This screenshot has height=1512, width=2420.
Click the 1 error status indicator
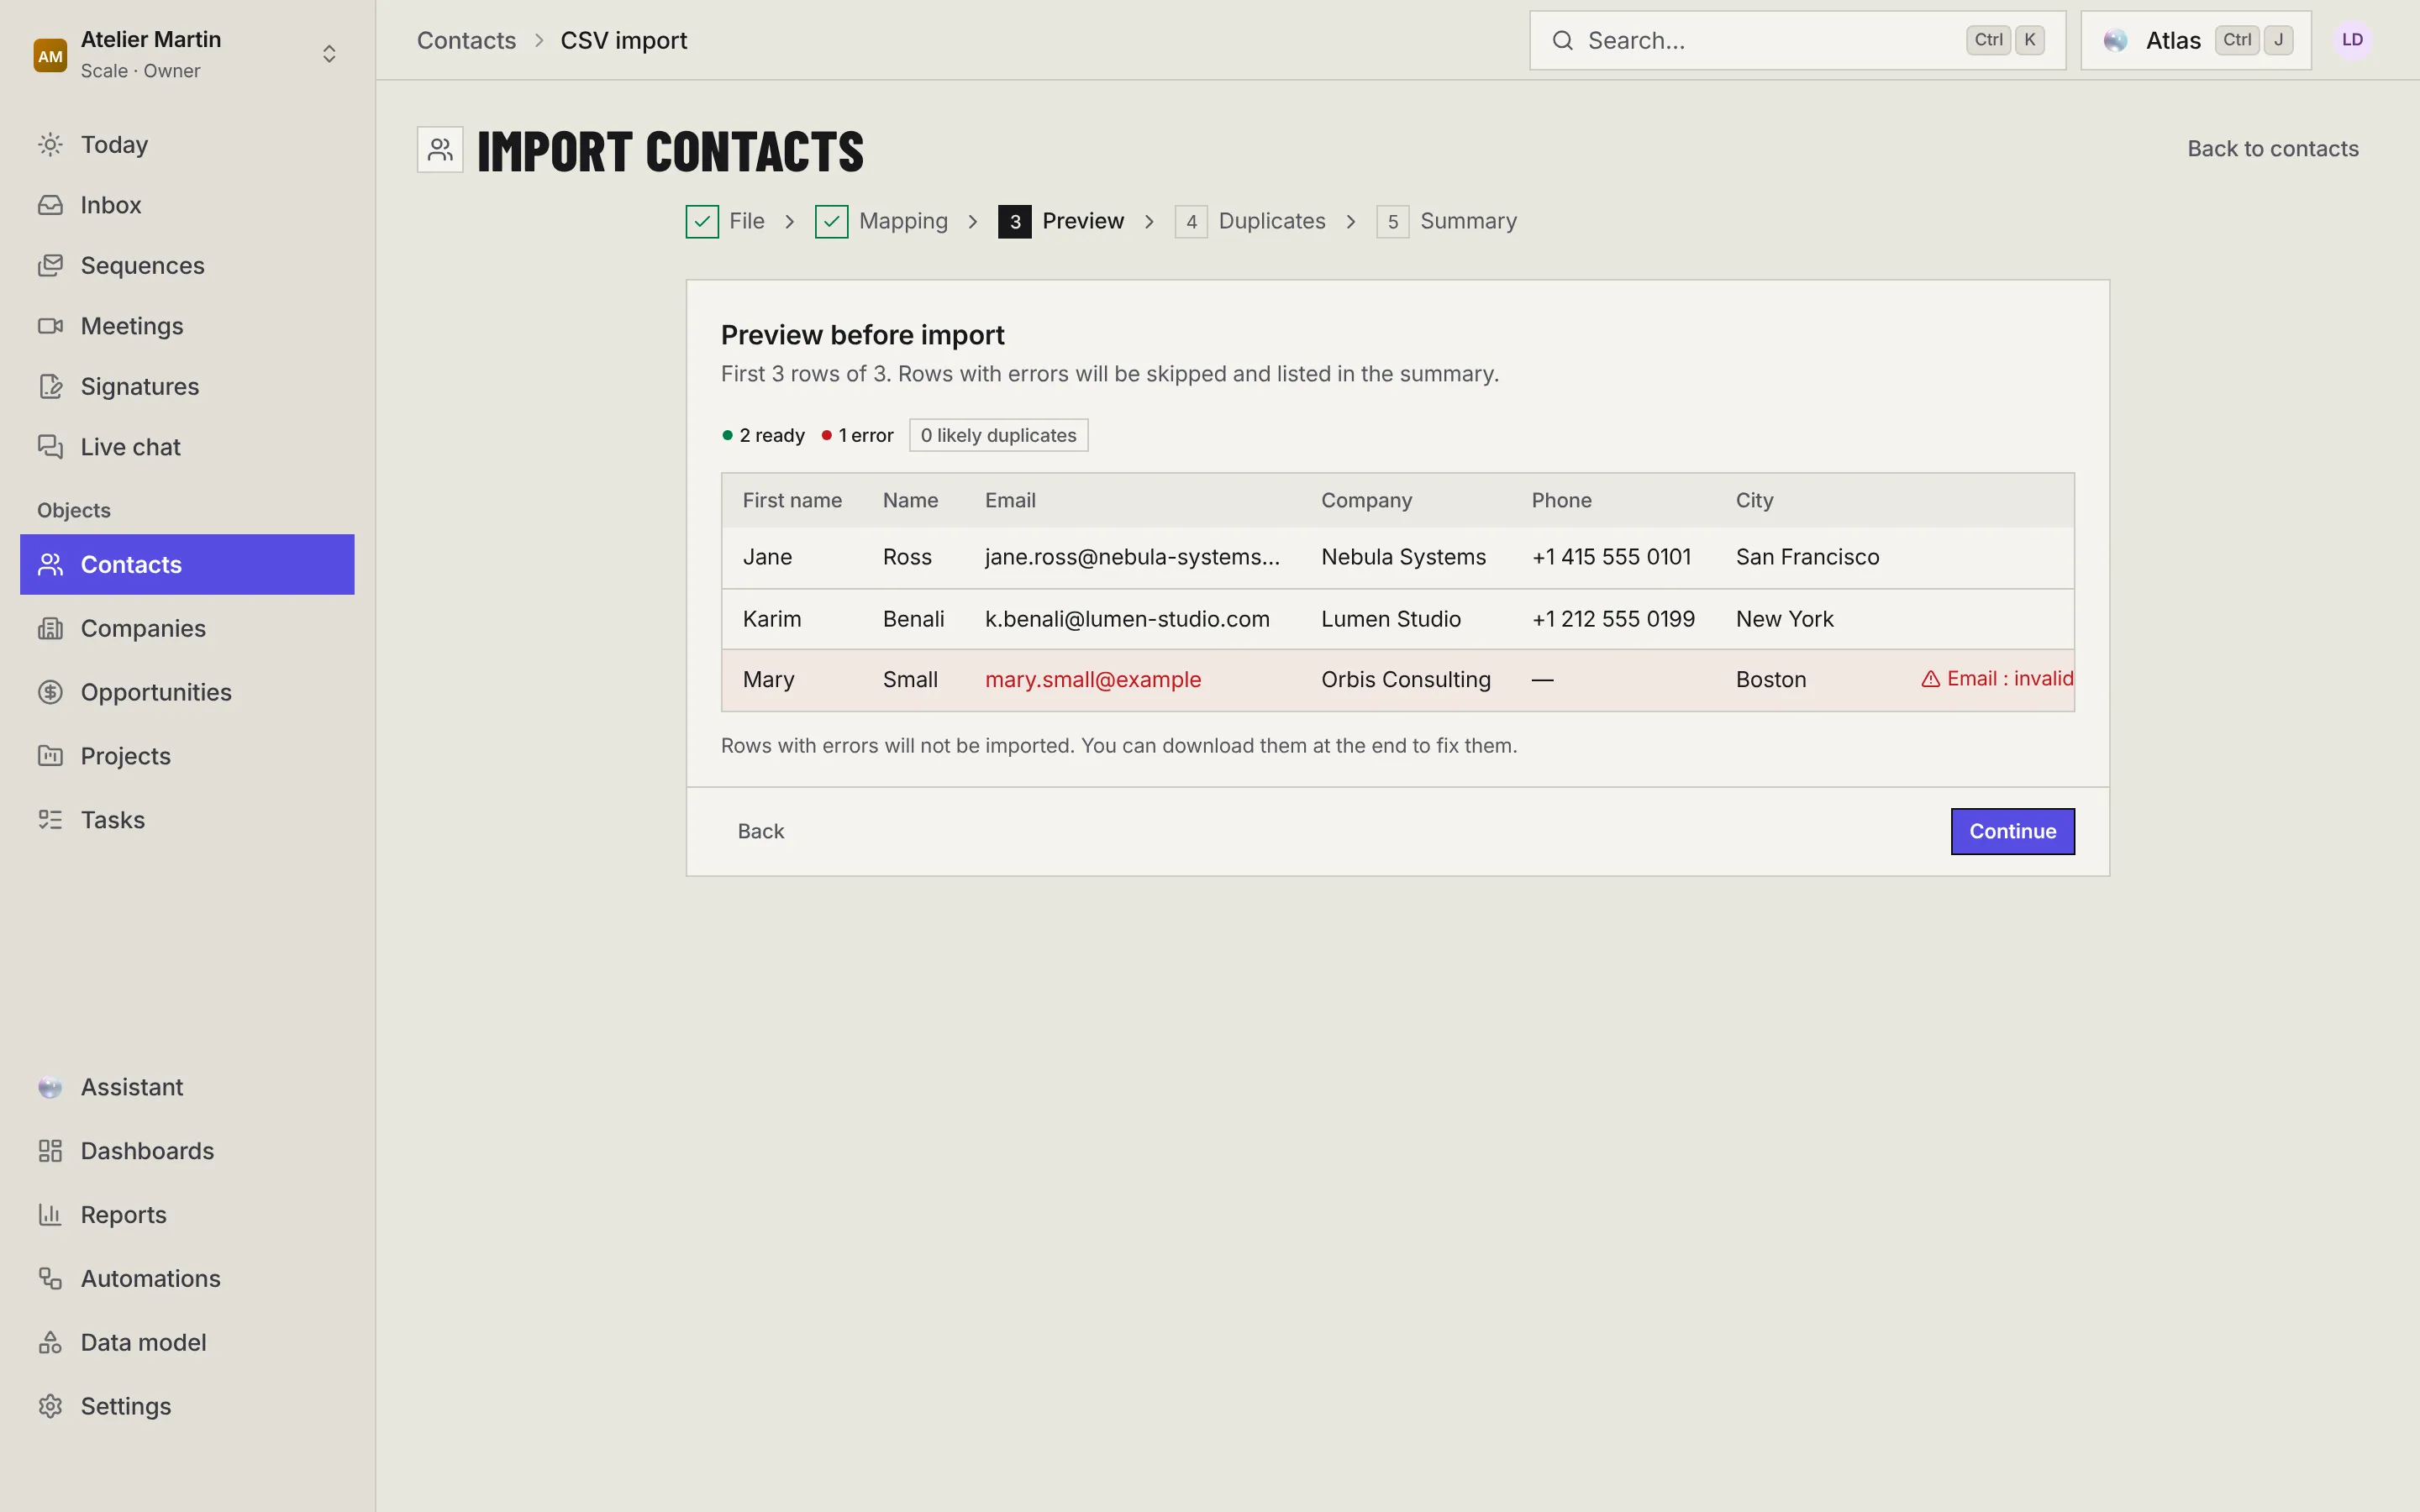[857, 435]
